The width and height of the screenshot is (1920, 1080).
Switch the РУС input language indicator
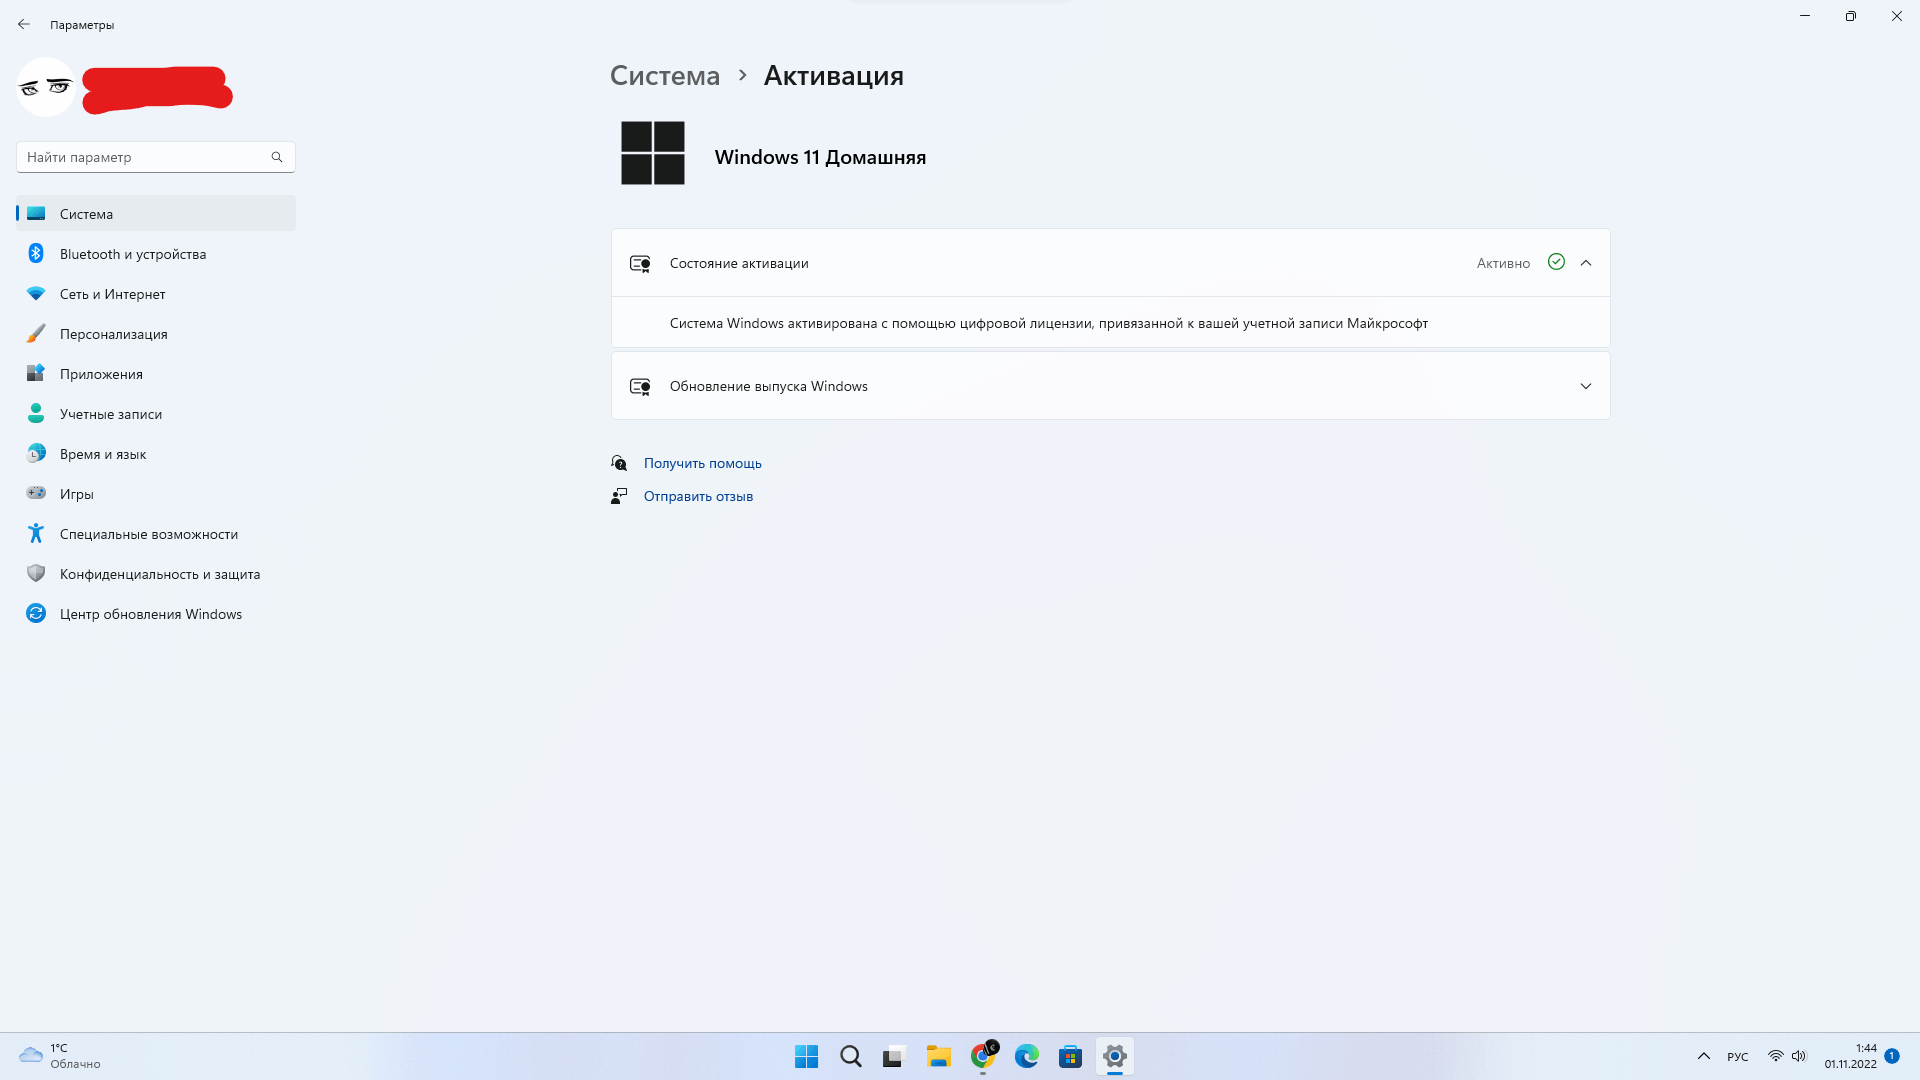(1738, 1056)
